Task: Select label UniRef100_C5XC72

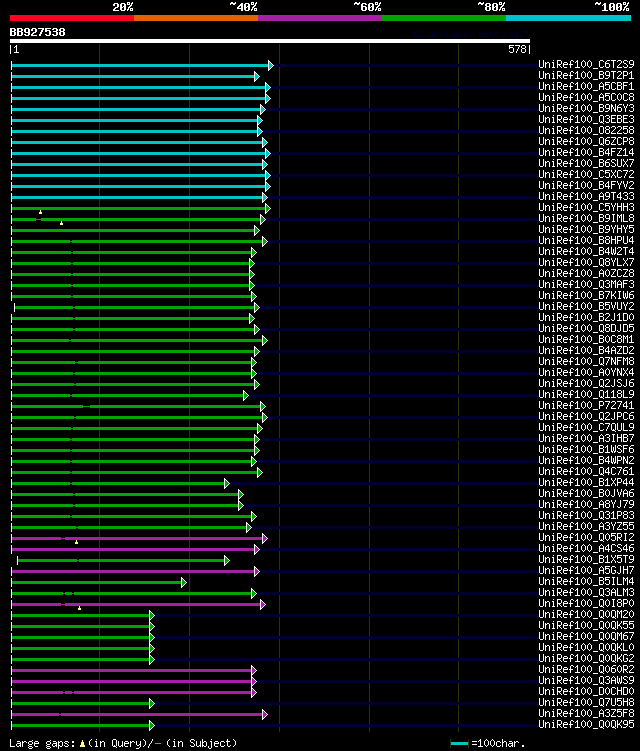Action: pos(586,174)
